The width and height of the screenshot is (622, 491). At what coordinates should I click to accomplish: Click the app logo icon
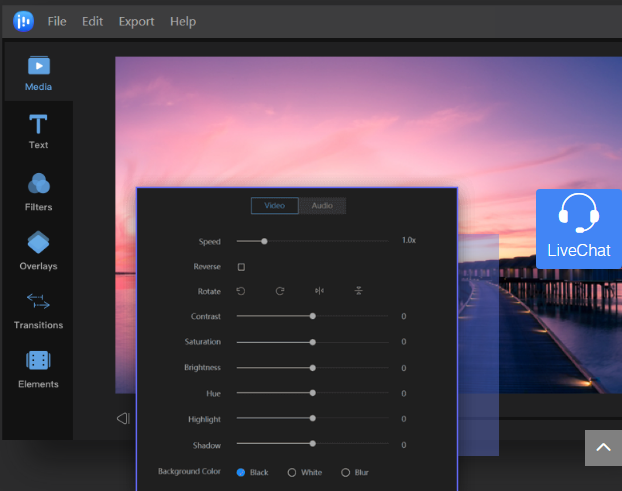pyautogui.click(x=23, y=21)
